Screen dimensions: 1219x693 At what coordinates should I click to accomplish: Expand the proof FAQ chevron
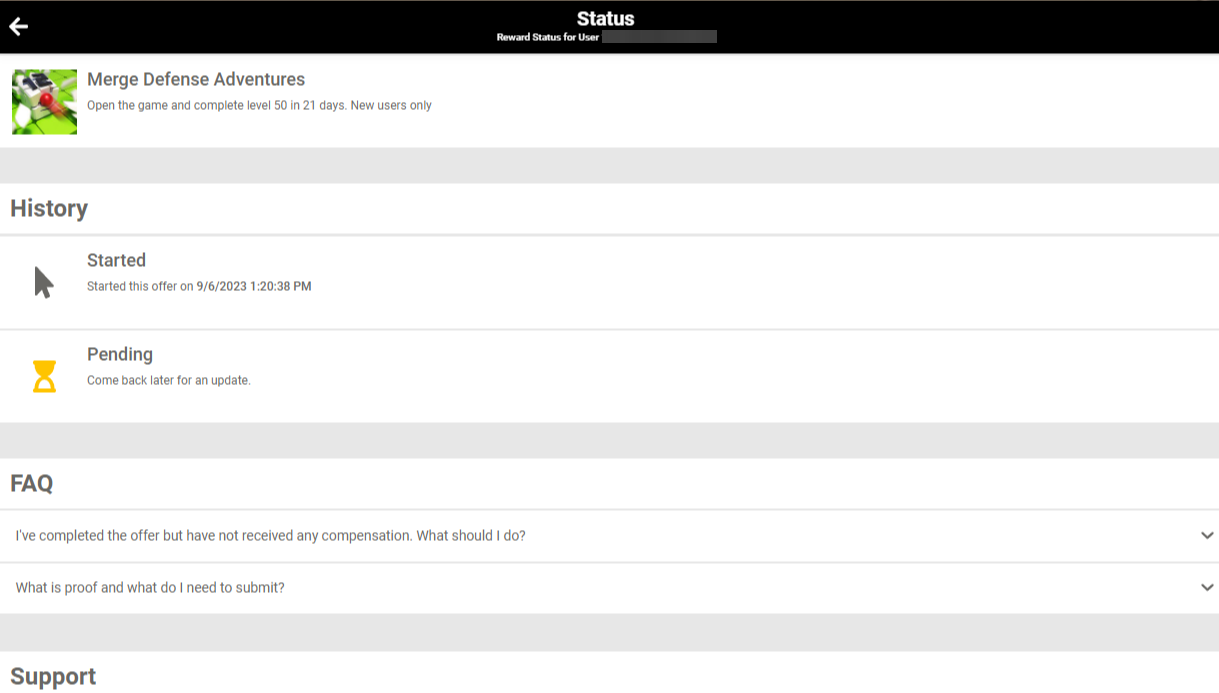1207,588
